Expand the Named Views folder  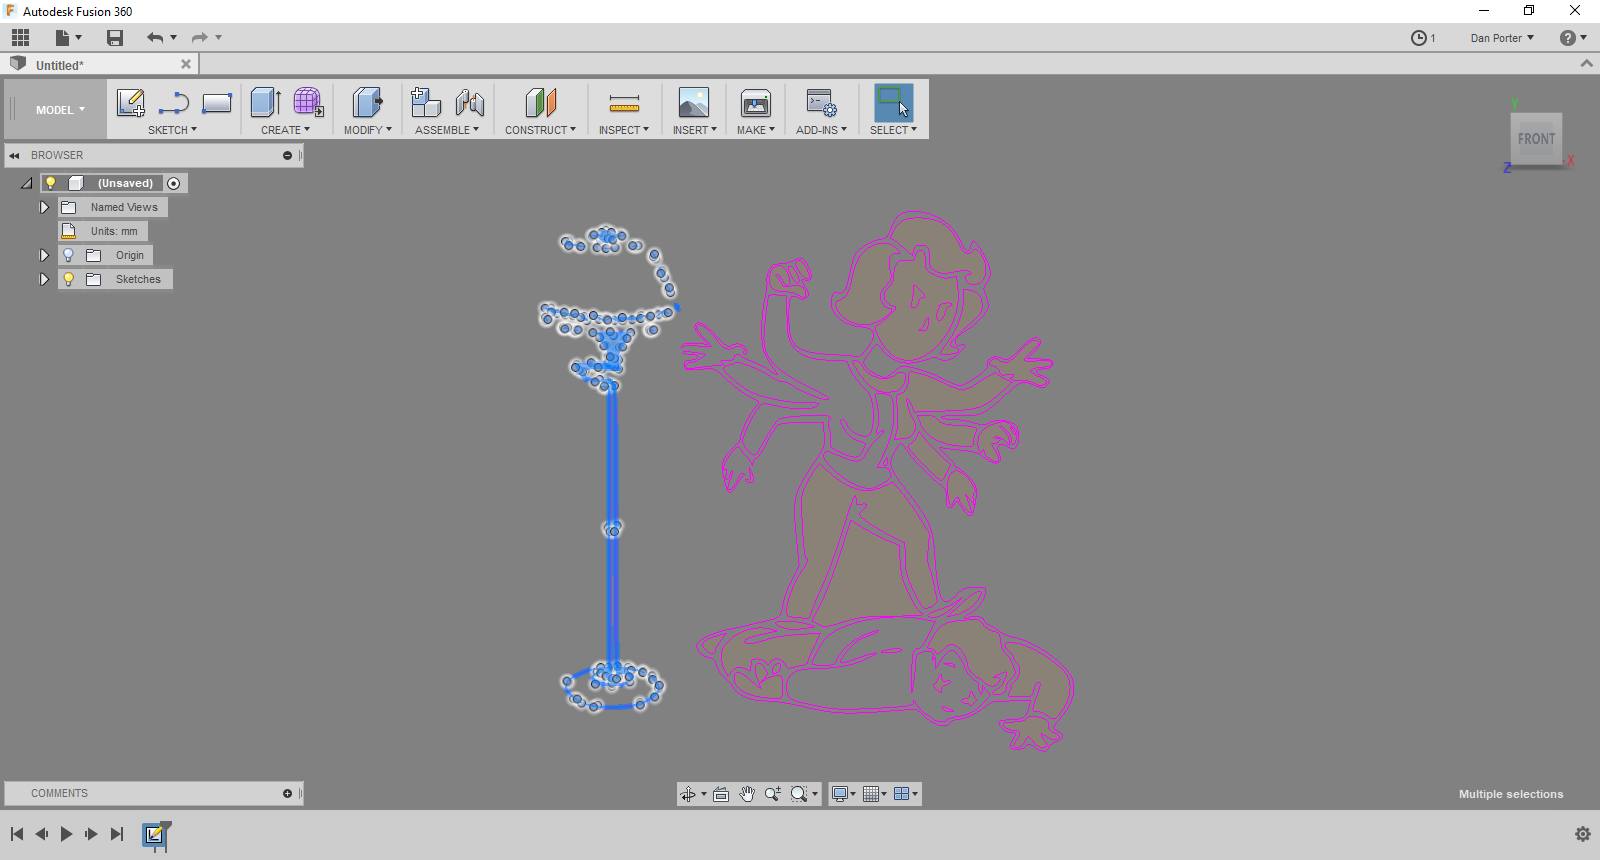coord(44,207)
